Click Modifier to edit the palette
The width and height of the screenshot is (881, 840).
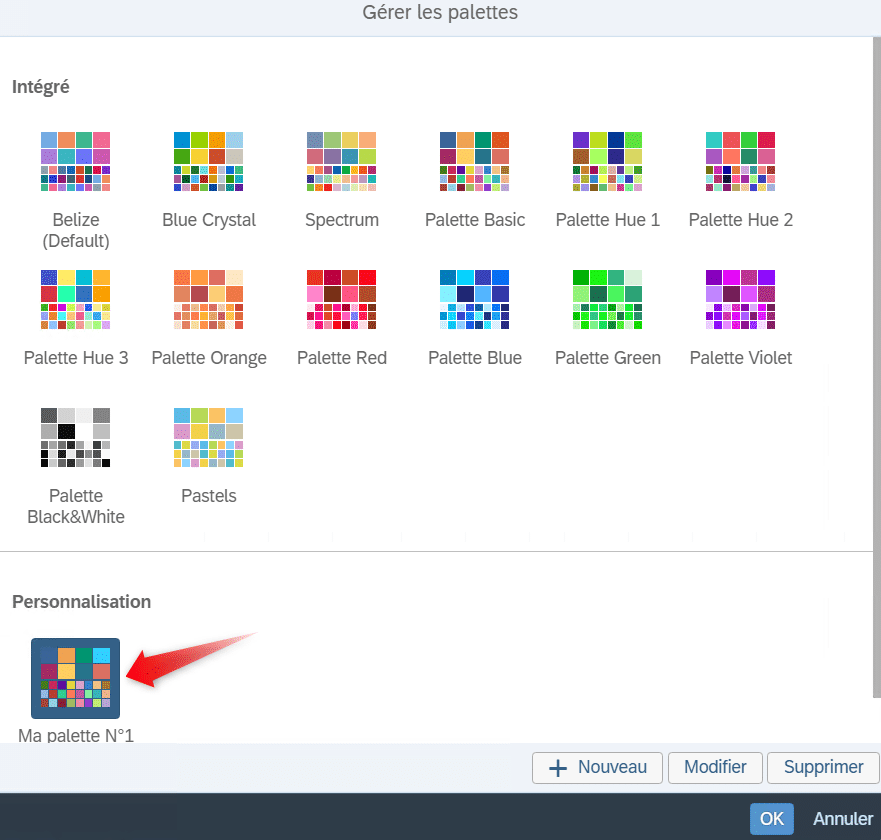click(715, 768)
